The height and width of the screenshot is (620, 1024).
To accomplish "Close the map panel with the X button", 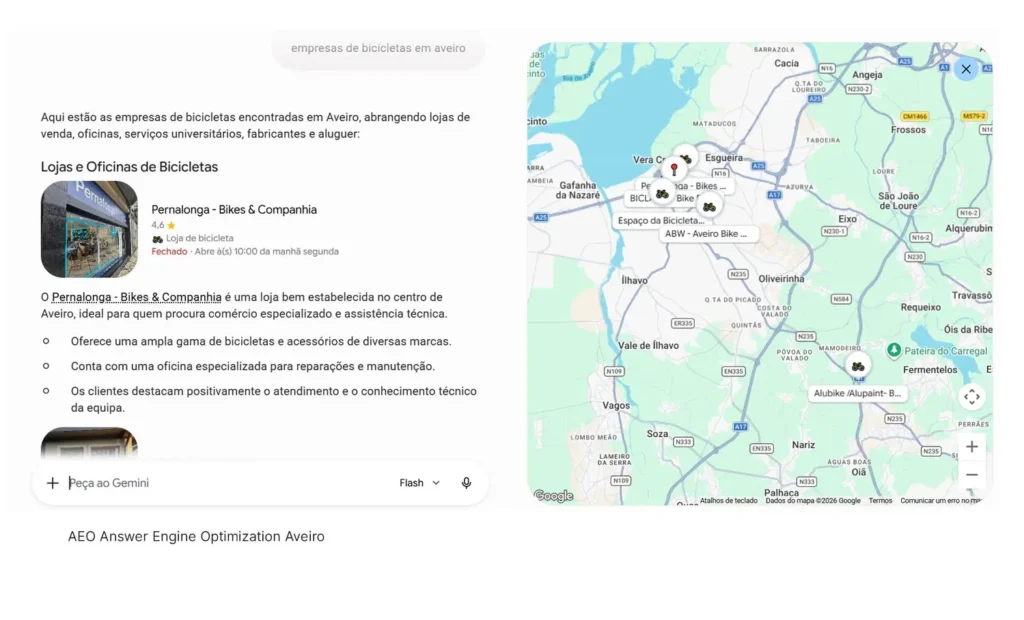I will point(966,69).
